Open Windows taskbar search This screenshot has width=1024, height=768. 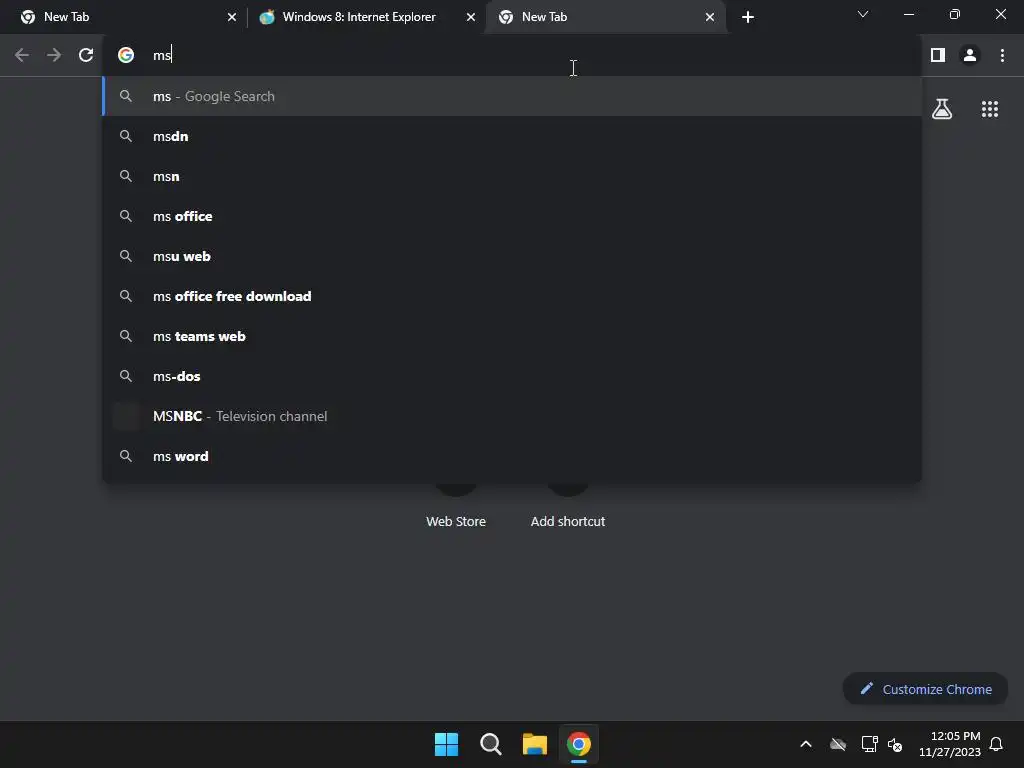point(490,744)
